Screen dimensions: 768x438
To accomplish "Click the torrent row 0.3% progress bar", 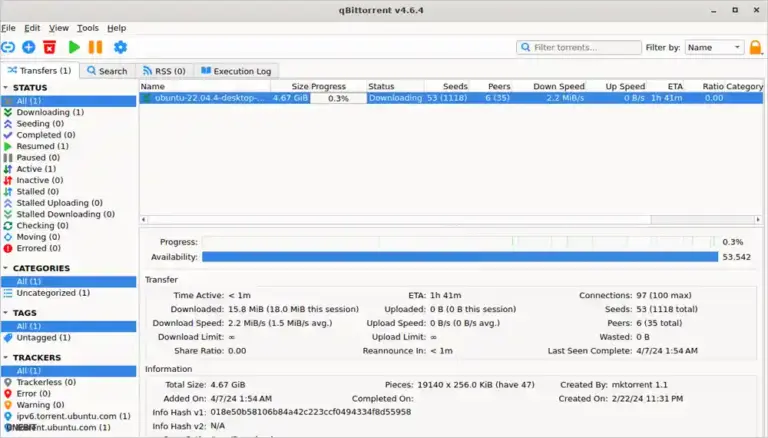I will pos(338,98).
